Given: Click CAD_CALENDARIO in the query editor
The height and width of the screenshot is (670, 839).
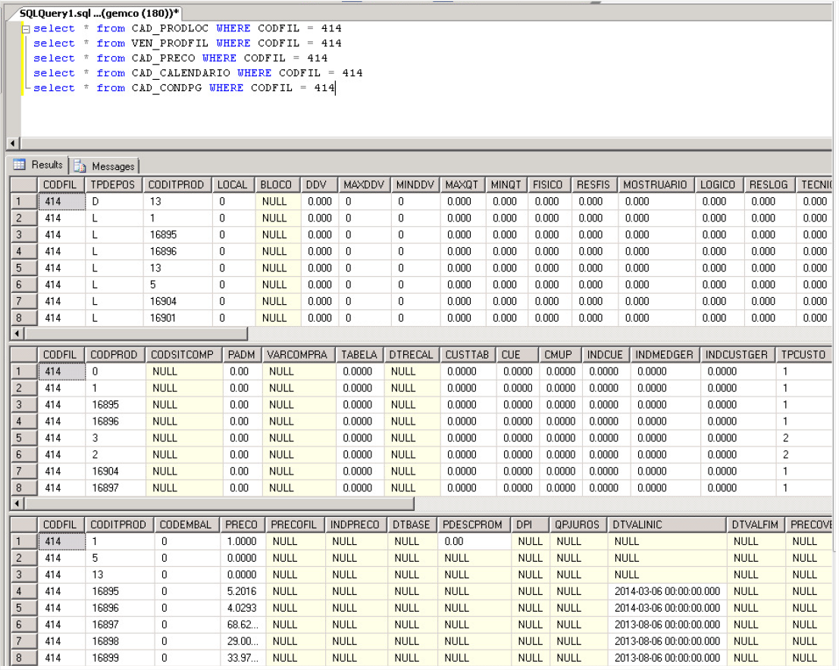Looking at the screenshot, I should pos(181,73).
